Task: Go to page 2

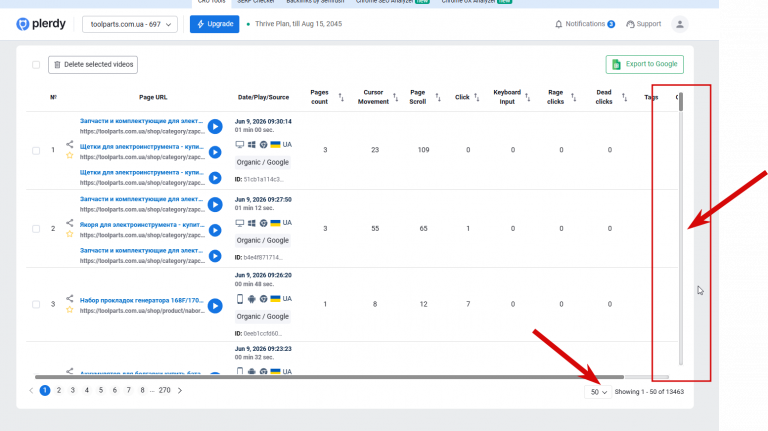Action: click(x=59, y=390)
